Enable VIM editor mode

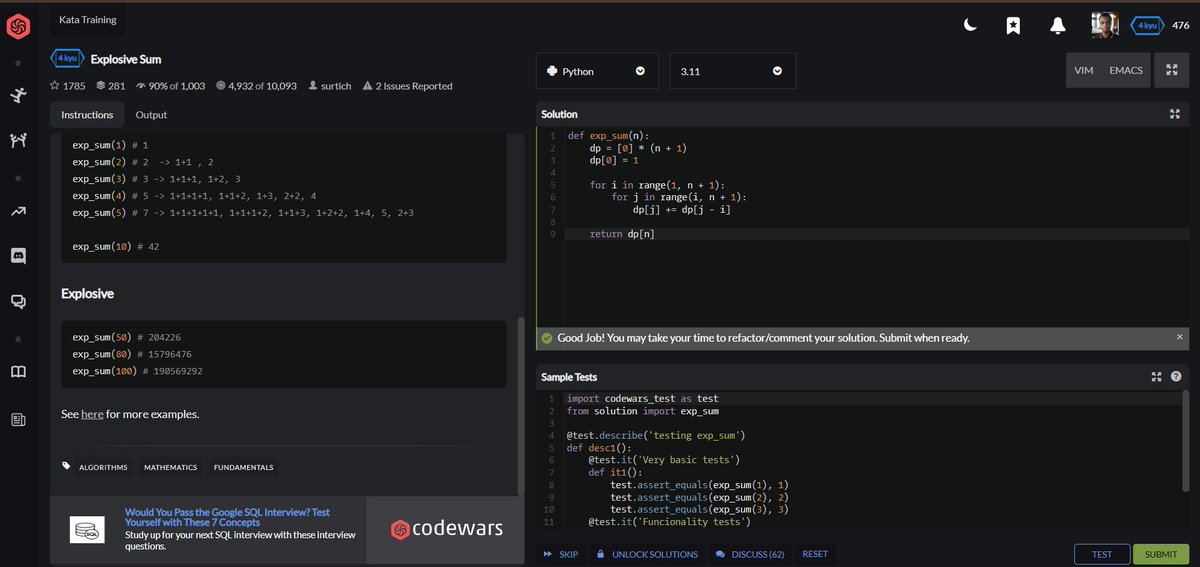[x=1083, y=70]
